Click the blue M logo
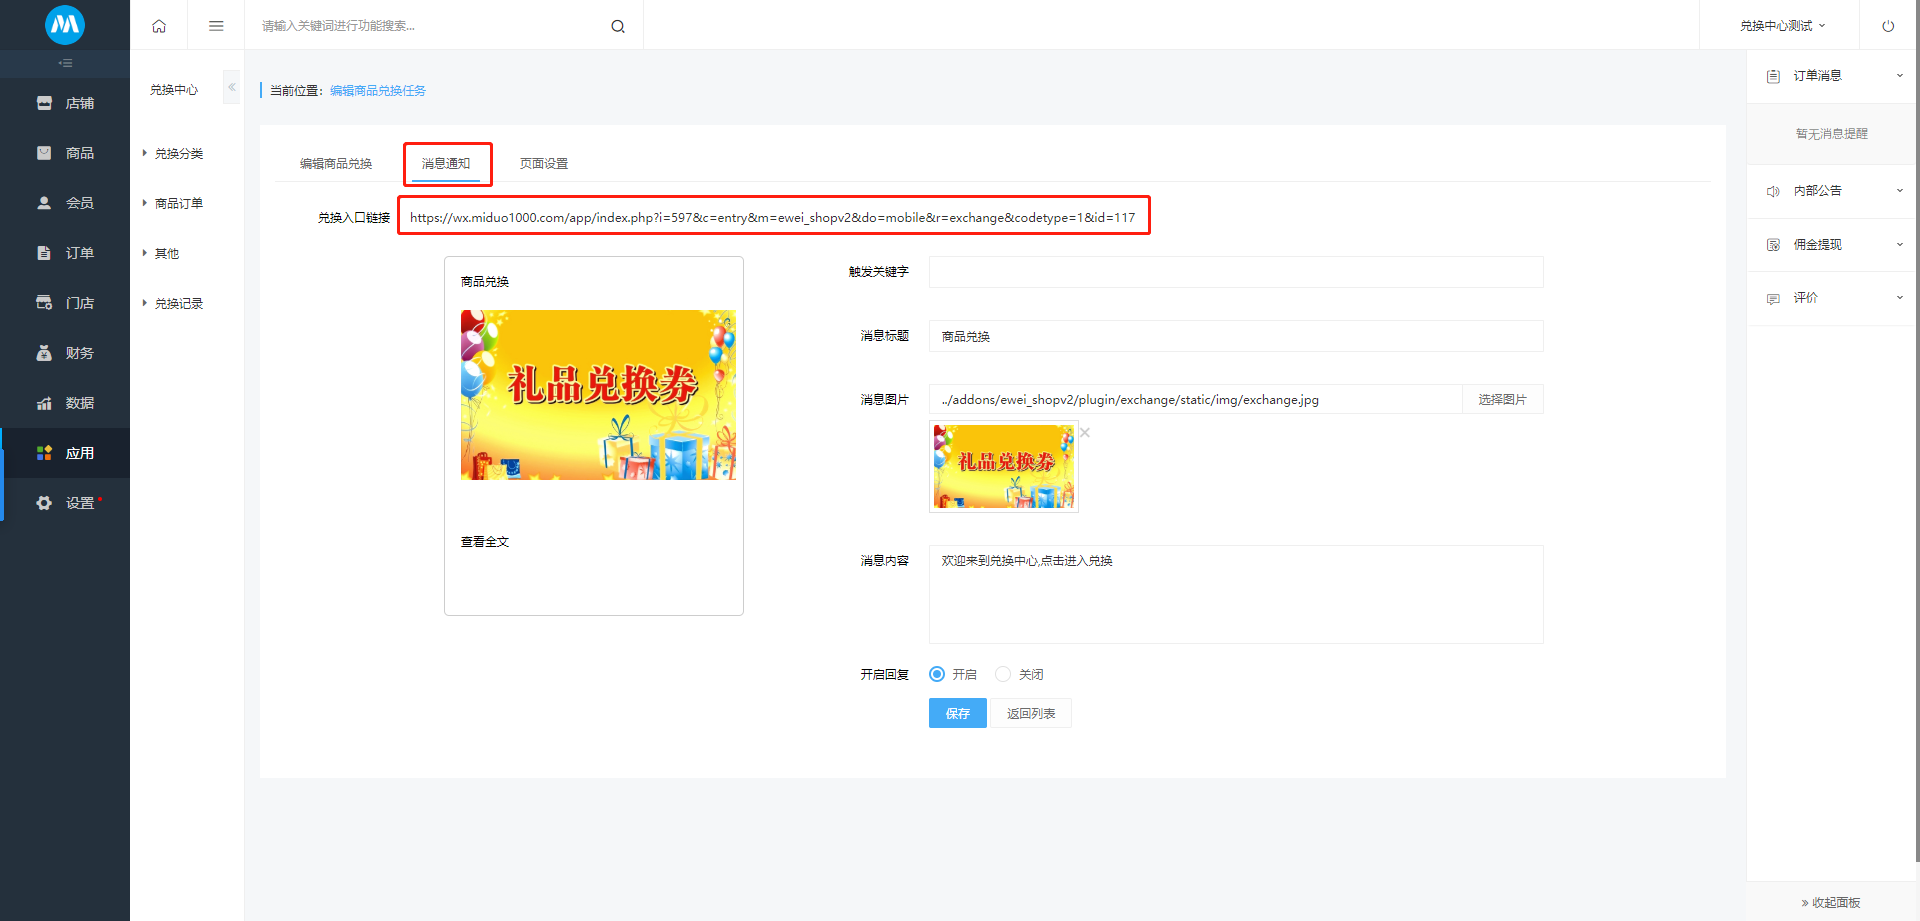The image size is (1920, 921). [65, 25]
